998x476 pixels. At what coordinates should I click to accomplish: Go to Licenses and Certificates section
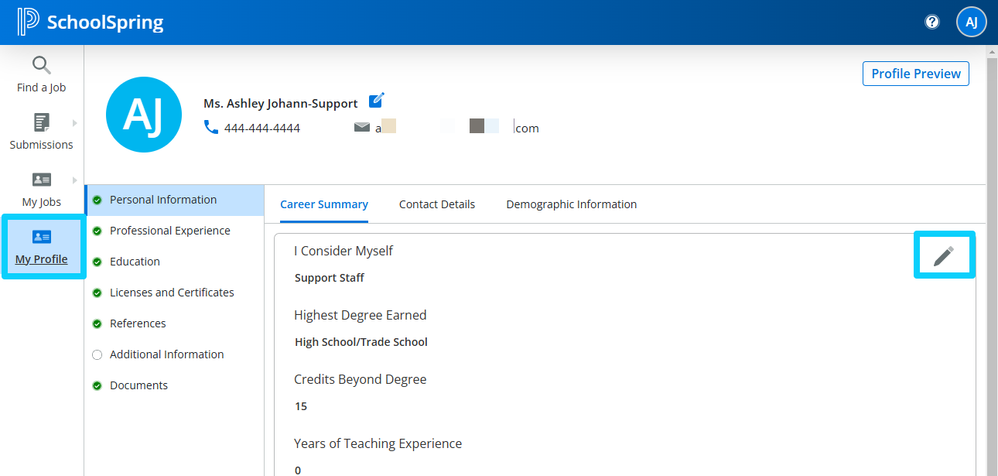pos(171,293)
